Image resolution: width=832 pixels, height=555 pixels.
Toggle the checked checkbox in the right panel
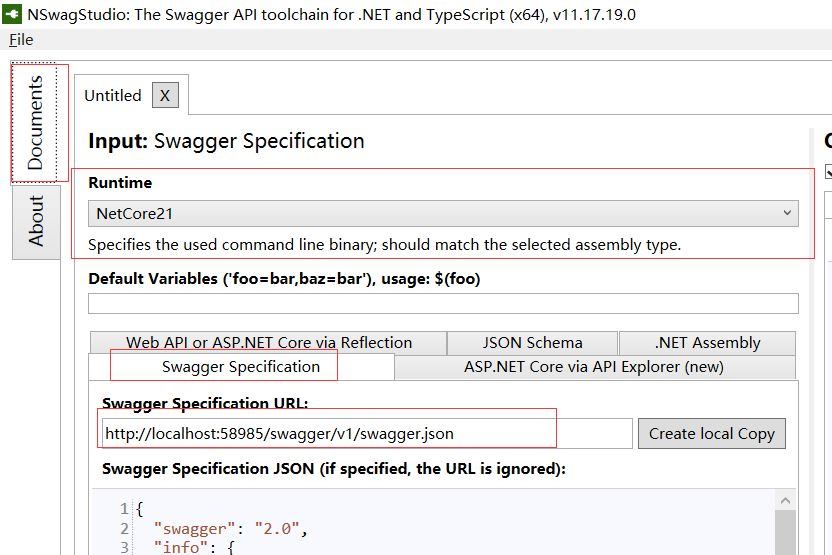pyautogui.click(x=828, y=171)
